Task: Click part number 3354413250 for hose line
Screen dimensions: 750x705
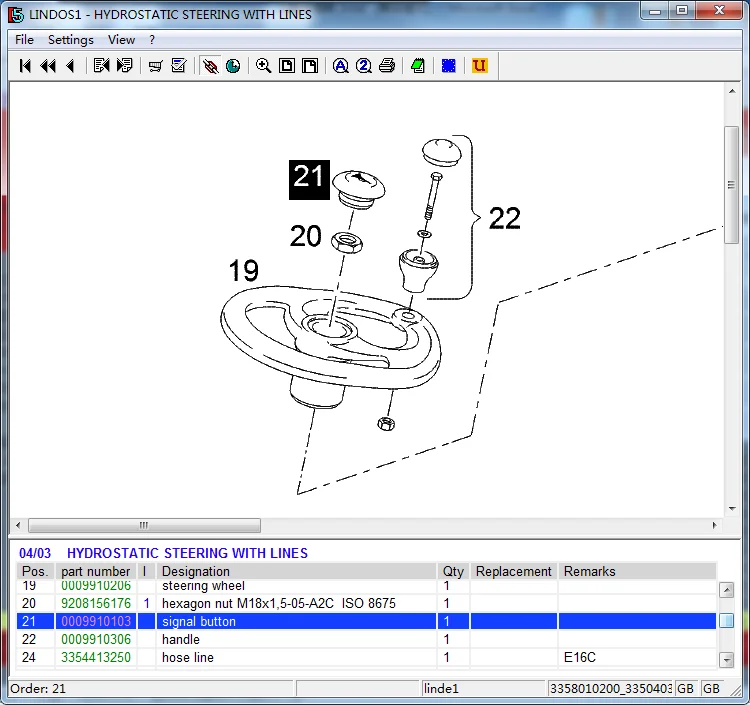Action: point(96,658)
